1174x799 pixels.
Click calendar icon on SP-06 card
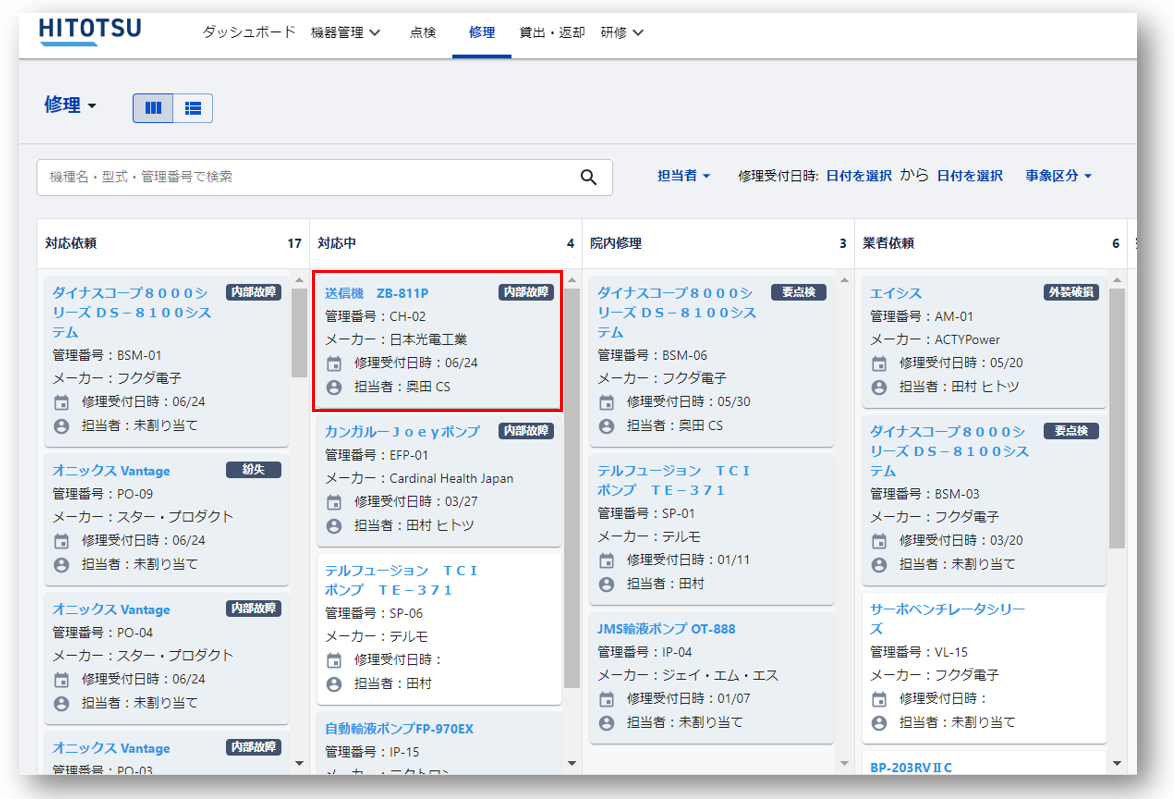click(x=334, y=661)
